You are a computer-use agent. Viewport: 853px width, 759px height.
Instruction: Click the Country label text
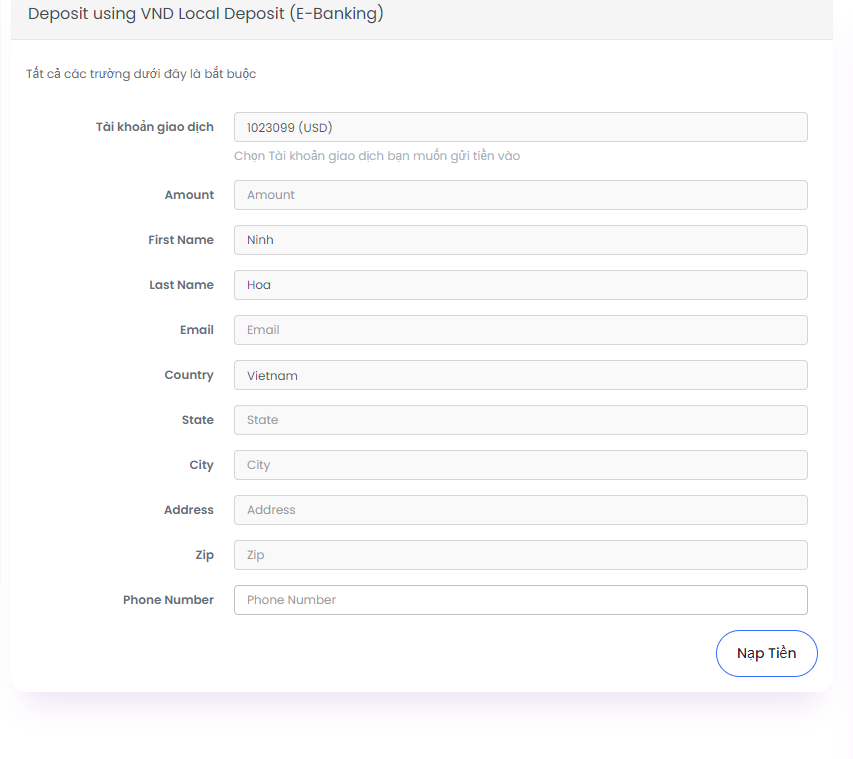189,375
